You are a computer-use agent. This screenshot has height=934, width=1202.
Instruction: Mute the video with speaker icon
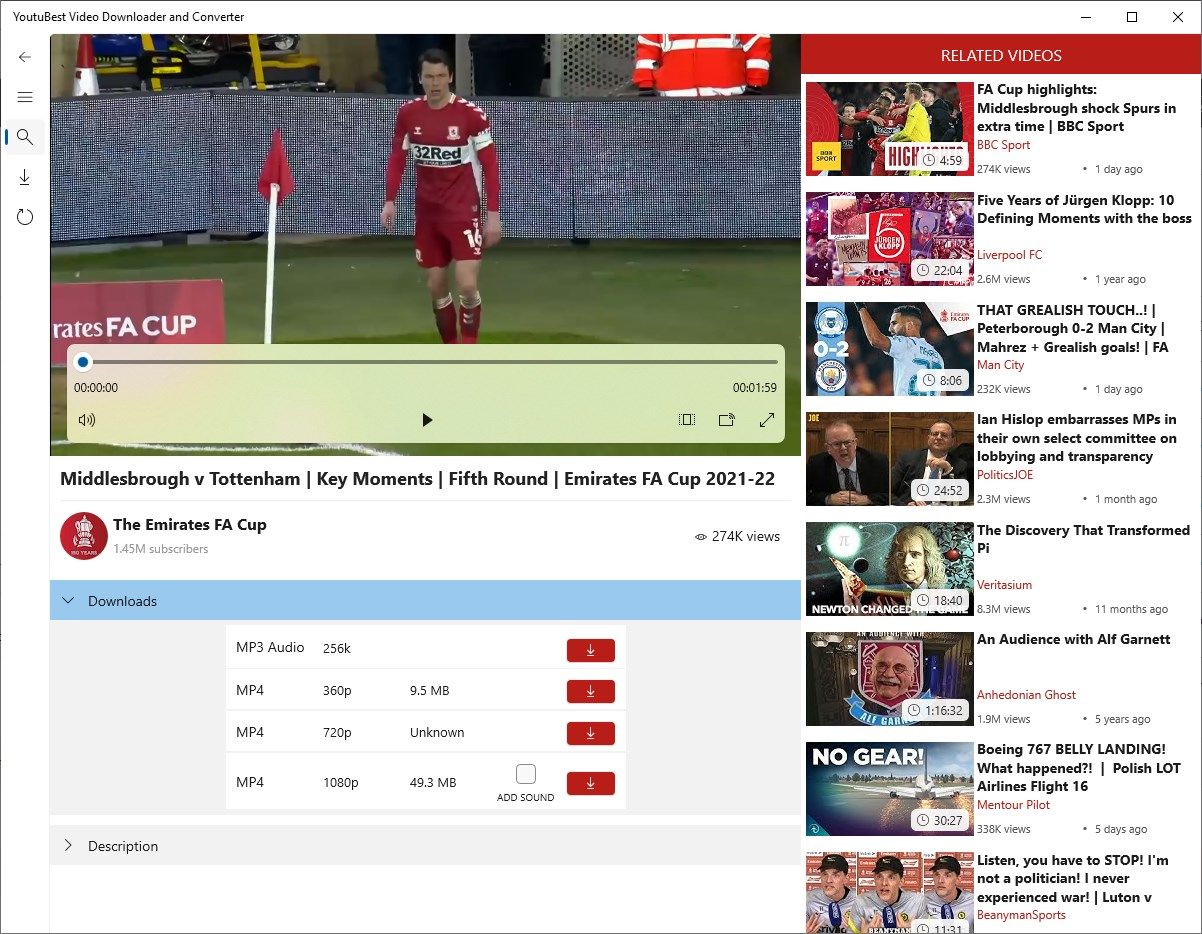87,420
